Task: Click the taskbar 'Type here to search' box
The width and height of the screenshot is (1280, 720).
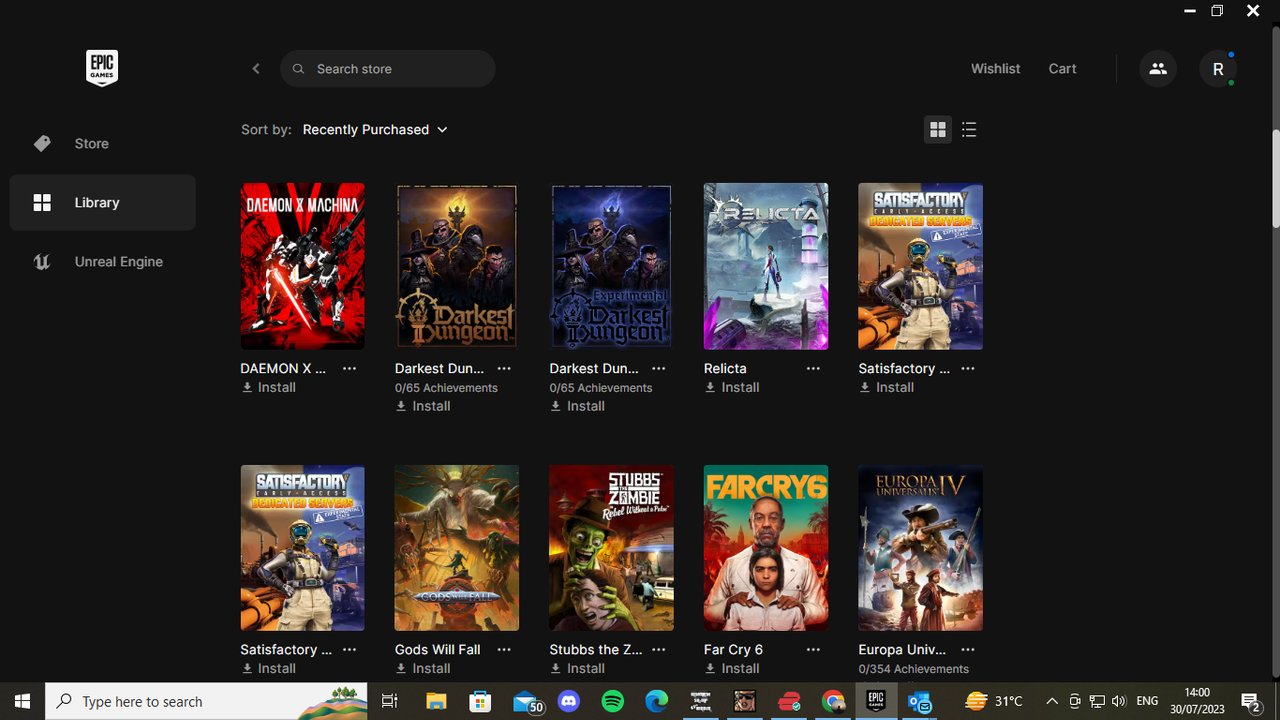Action: tap(207, 701)
